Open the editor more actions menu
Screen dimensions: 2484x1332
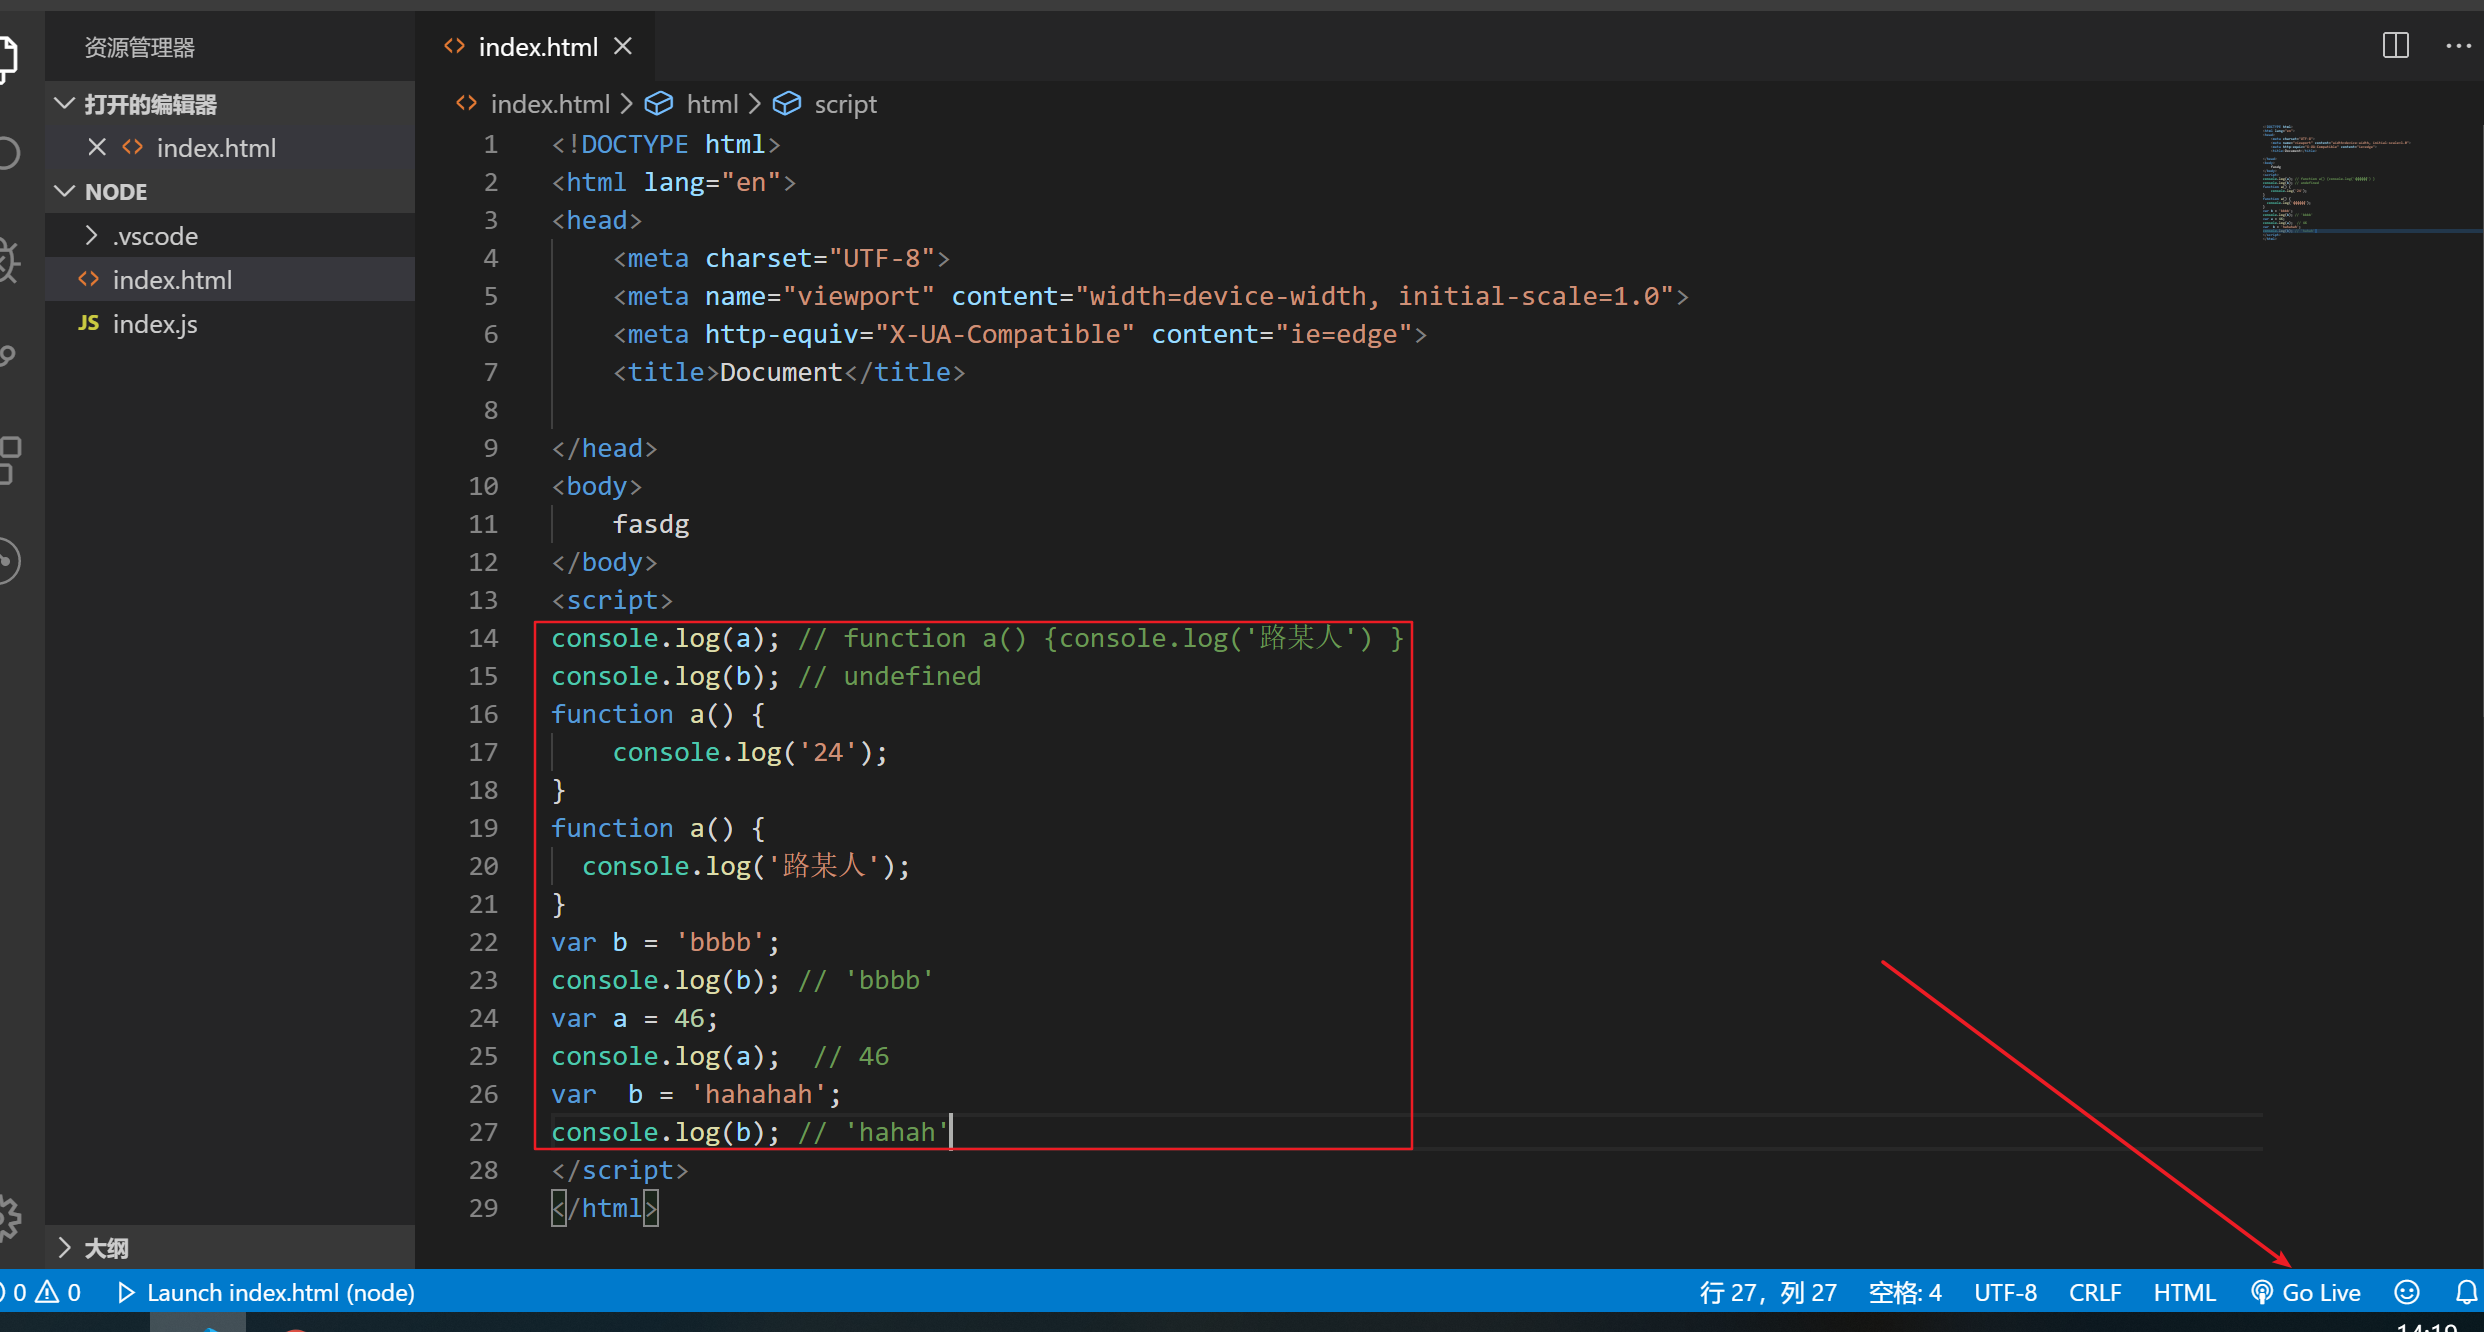click(x=2458, y=46)
